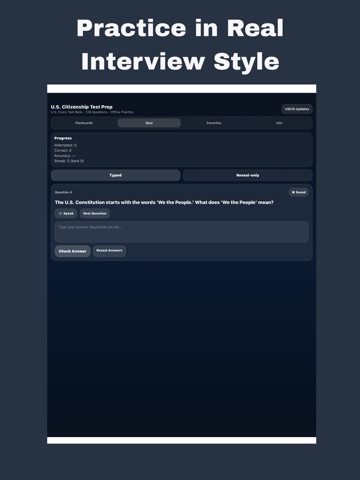Image resolution: width=360 pixels, height=480 pixels.
Task: Open the Favorites tab
Action: point(214,123)
